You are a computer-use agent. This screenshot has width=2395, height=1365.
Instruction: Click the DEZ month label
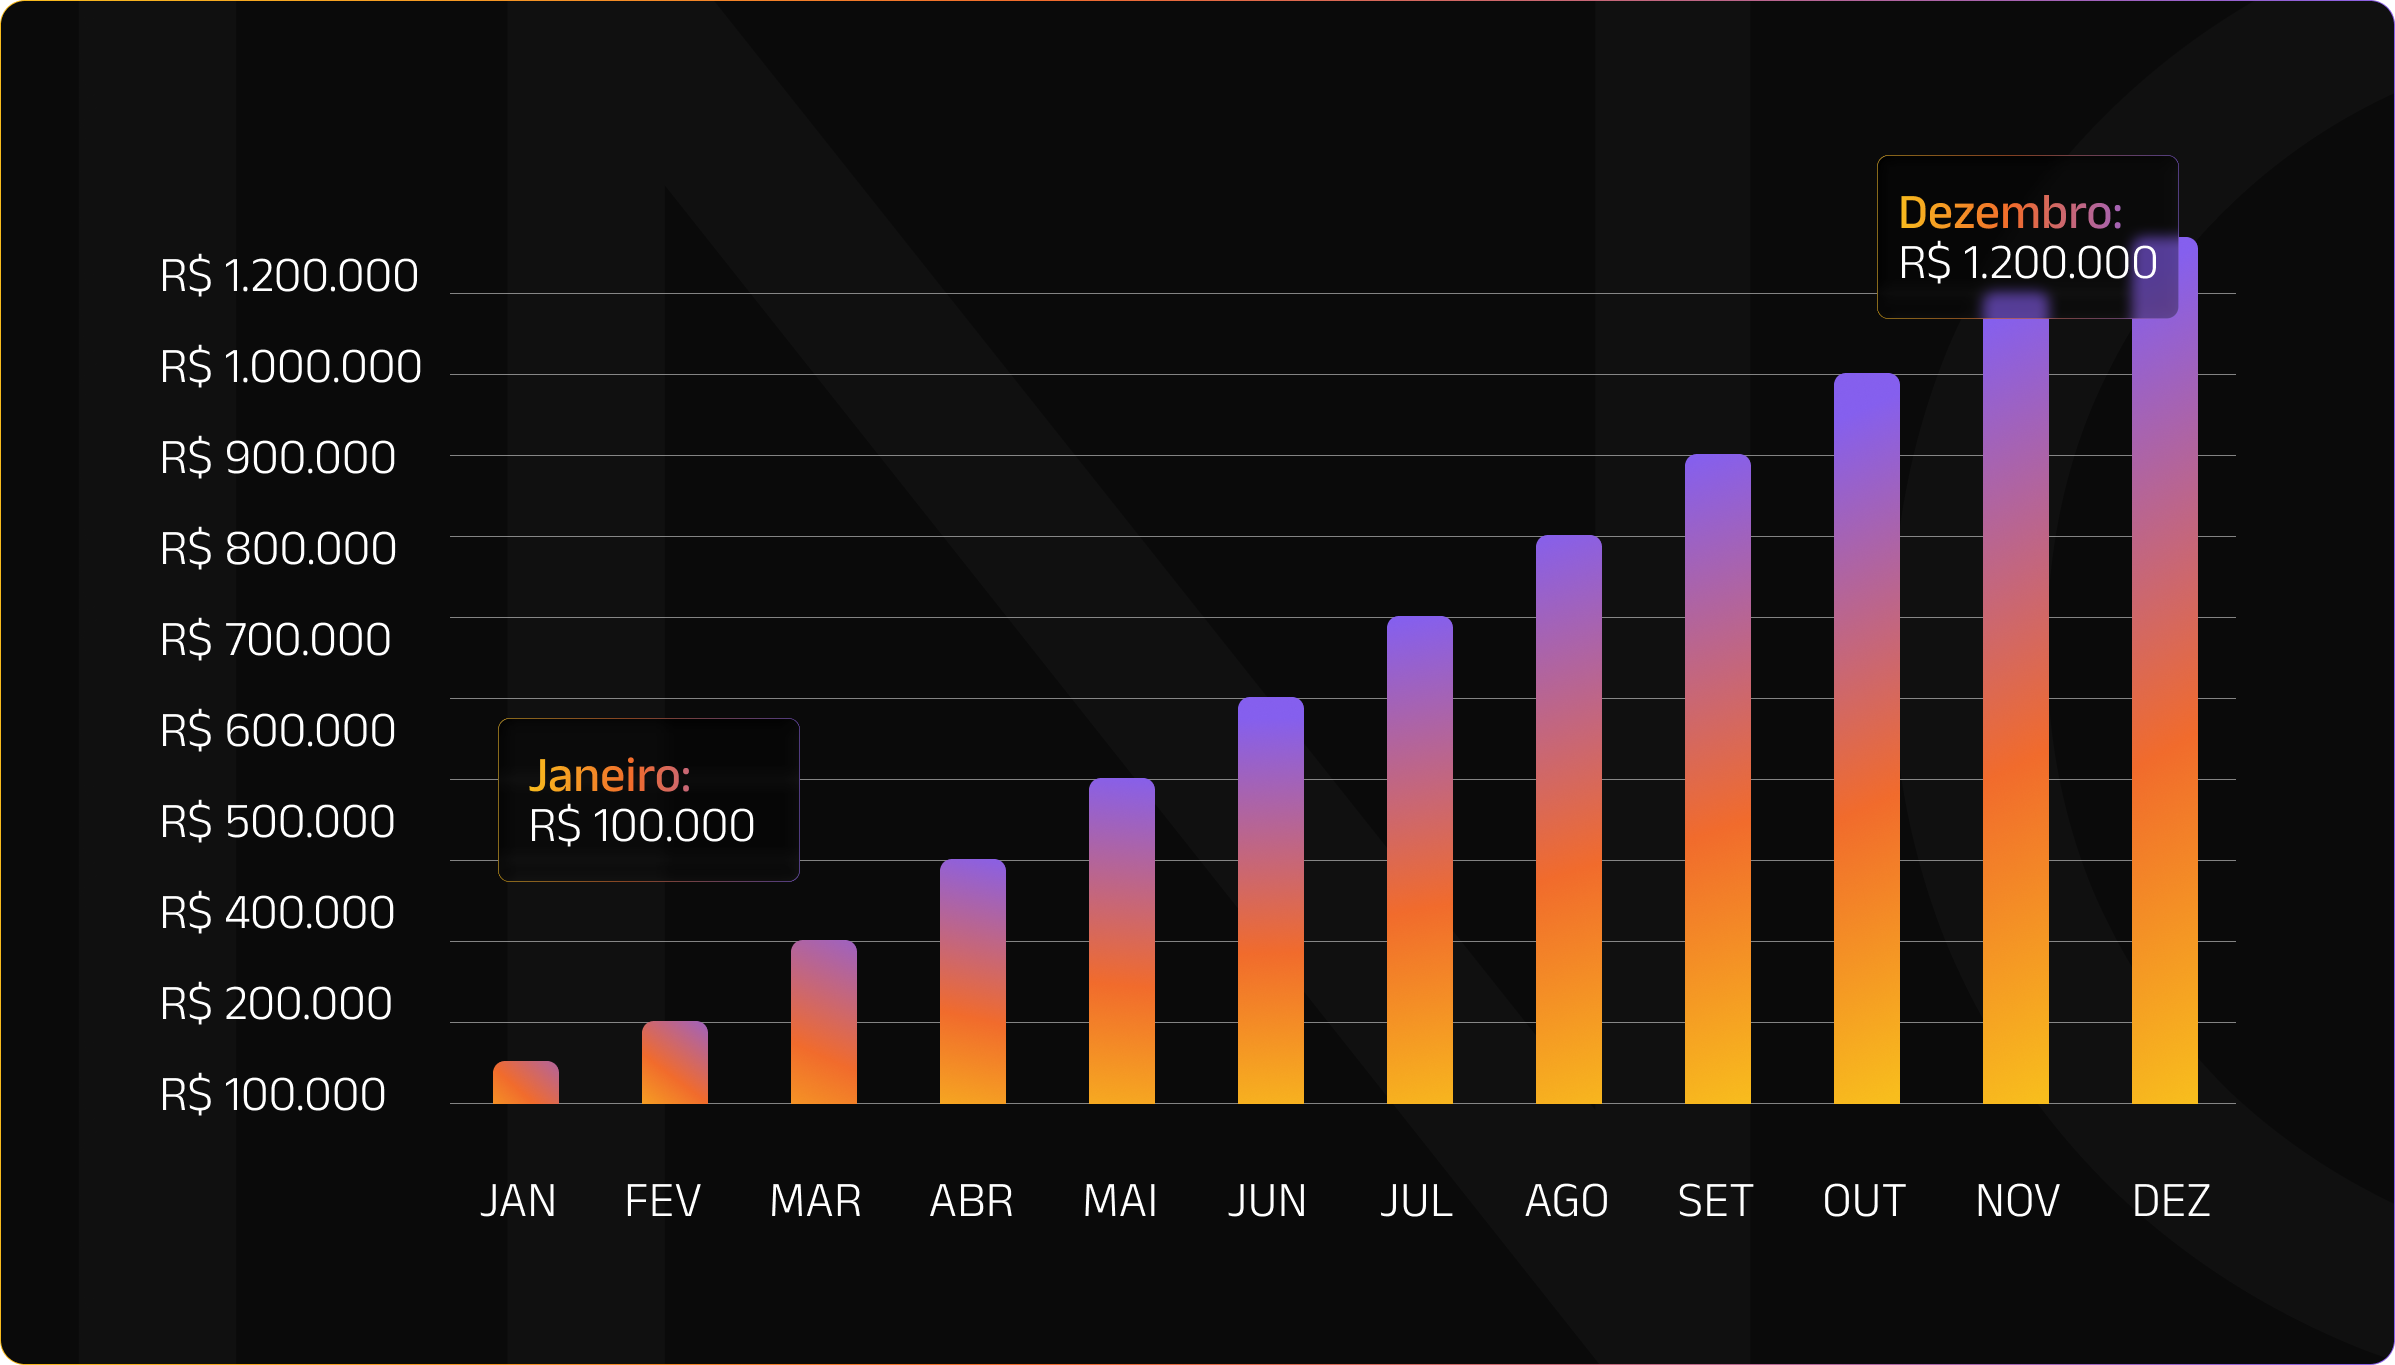pyautogui.click(x=2170, y=1201)
